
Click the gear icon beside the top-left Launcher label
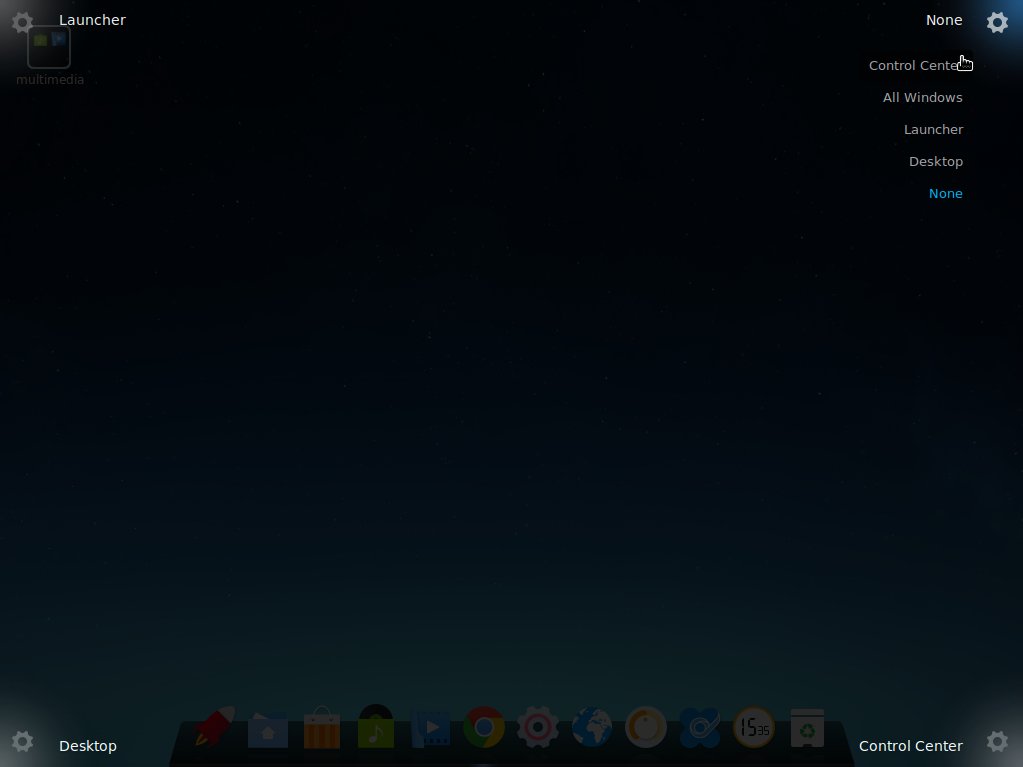[22, 22]
